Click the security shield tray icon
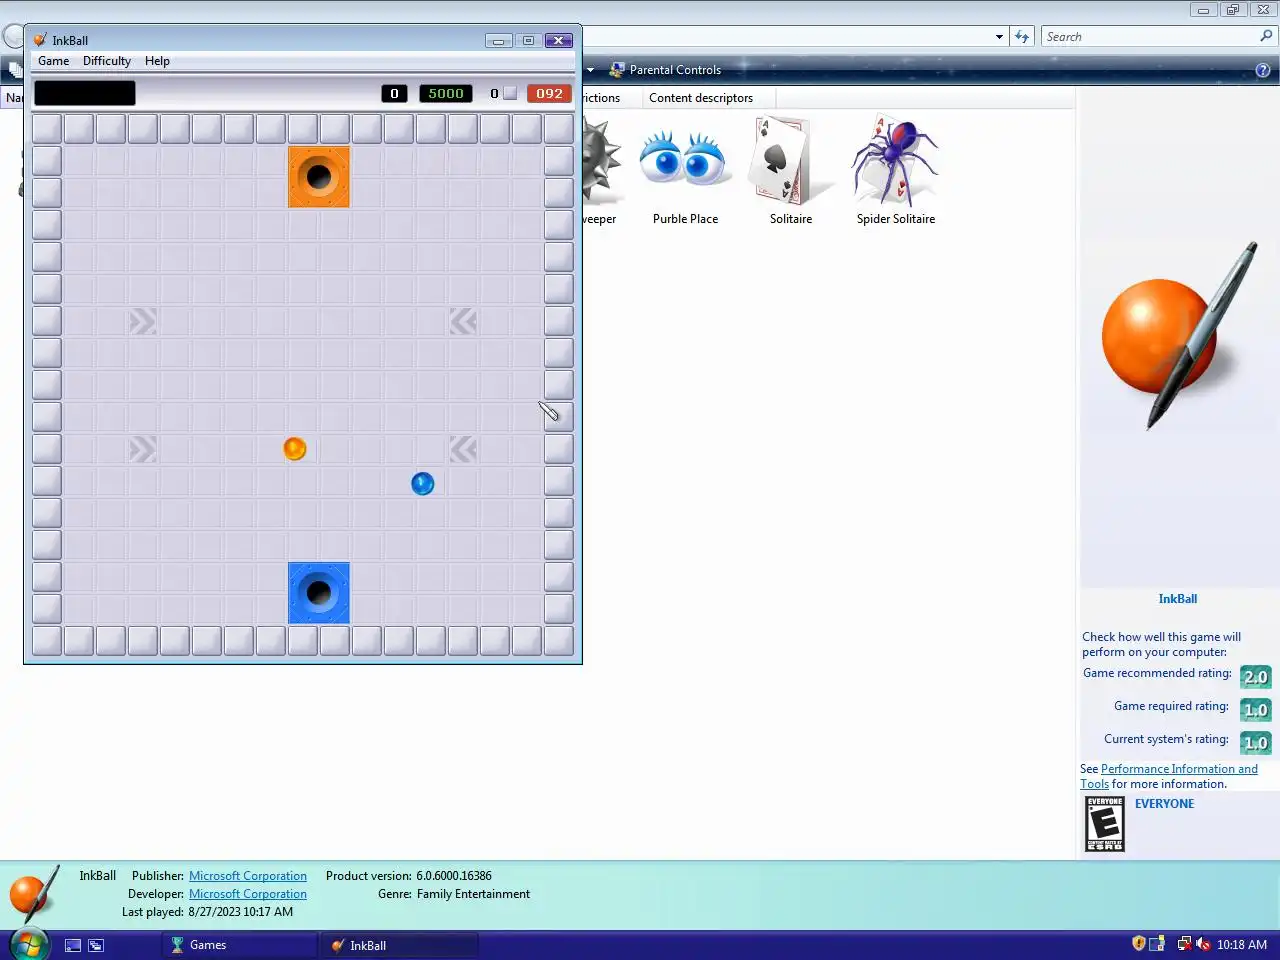Screen dimensions: 1280x960 (x=1138, y=944)
